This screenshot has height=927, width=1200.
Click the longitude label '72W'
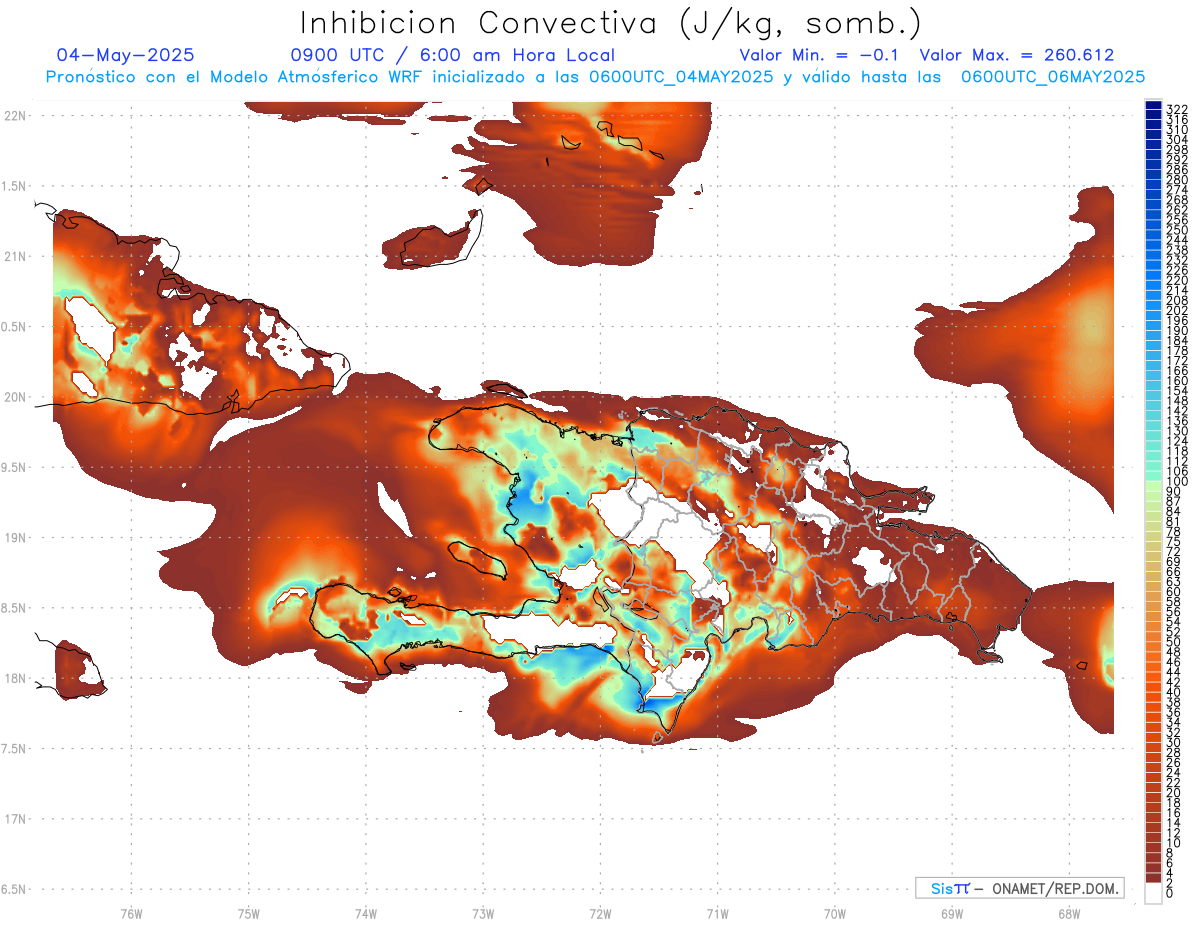click(x=600, y=913)
